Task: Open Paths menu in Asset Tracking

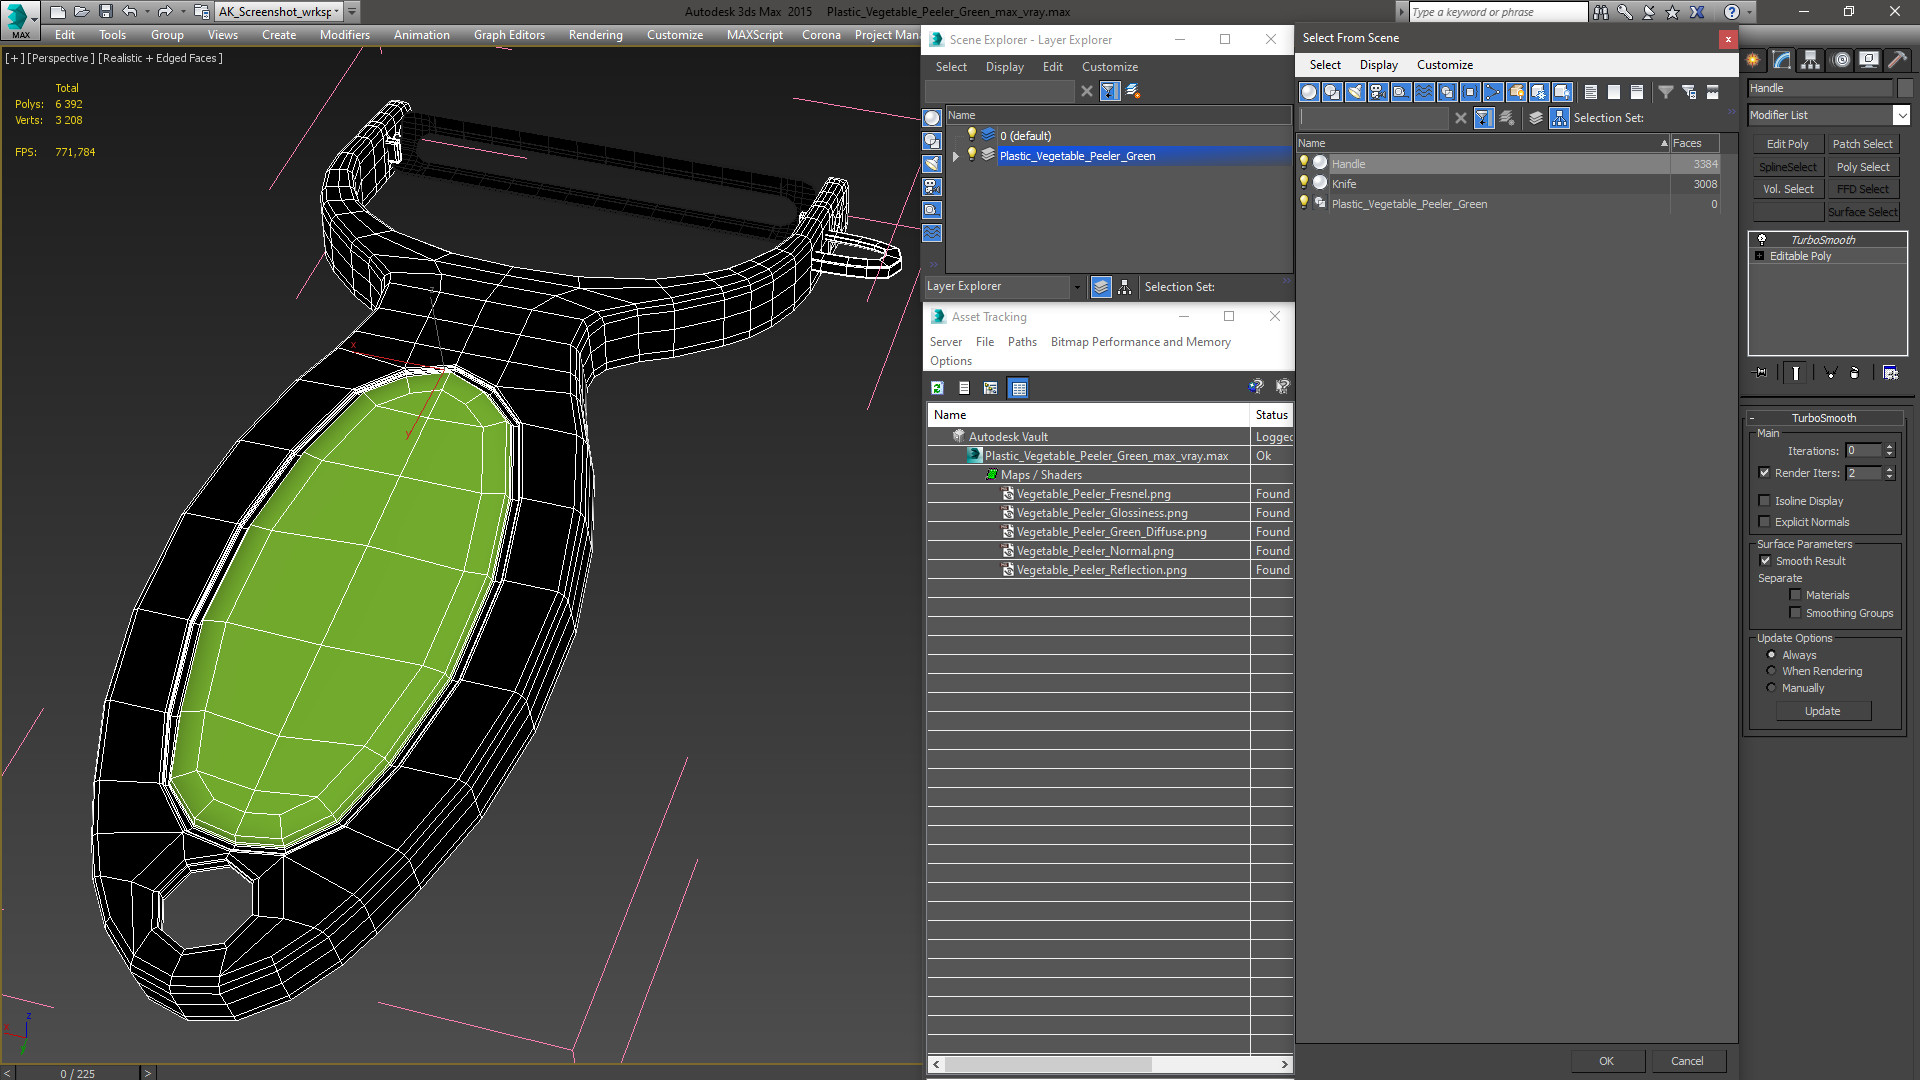Action: click(1022, 342)
